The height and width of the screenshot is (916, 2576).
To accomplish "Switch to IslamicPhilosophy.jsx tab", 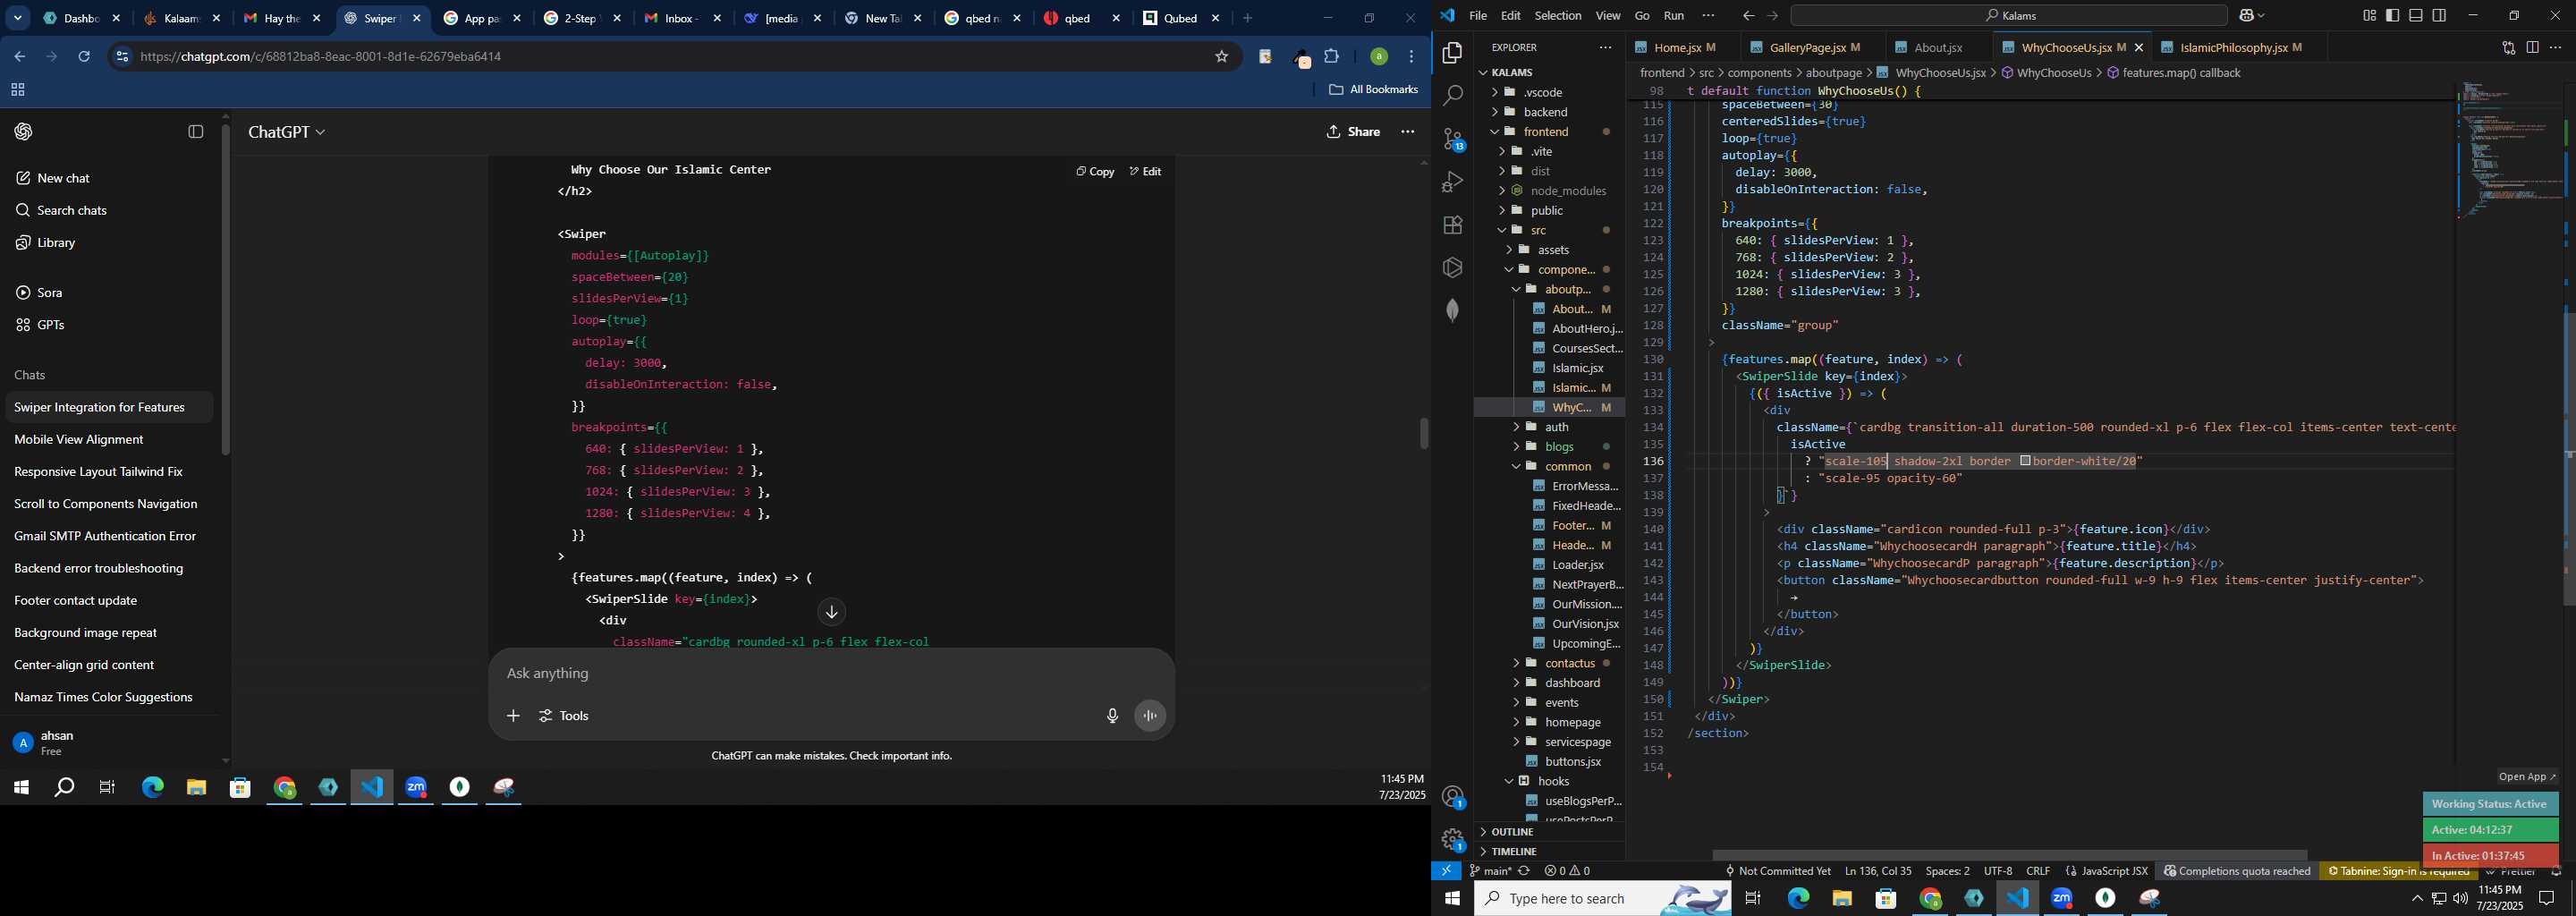I will (x=2241, y=48).
